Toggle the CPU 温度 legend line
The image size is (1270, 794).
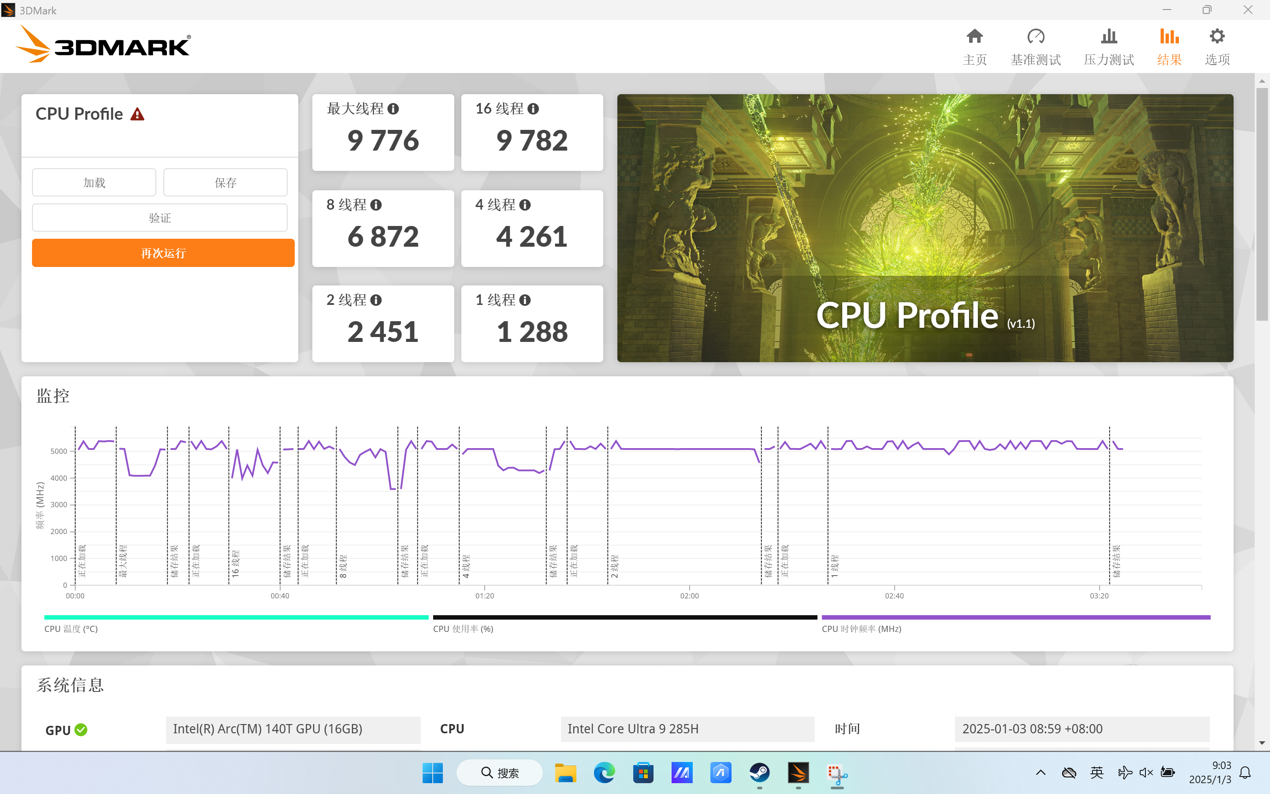[x=236, y=618]
